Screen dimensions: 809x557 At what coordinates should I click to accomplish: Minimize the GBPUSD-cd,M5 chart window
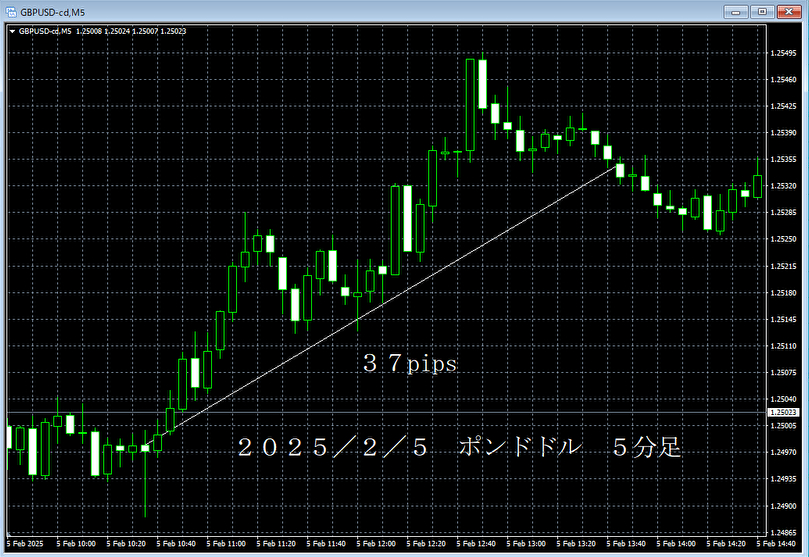tap(736, 11)
